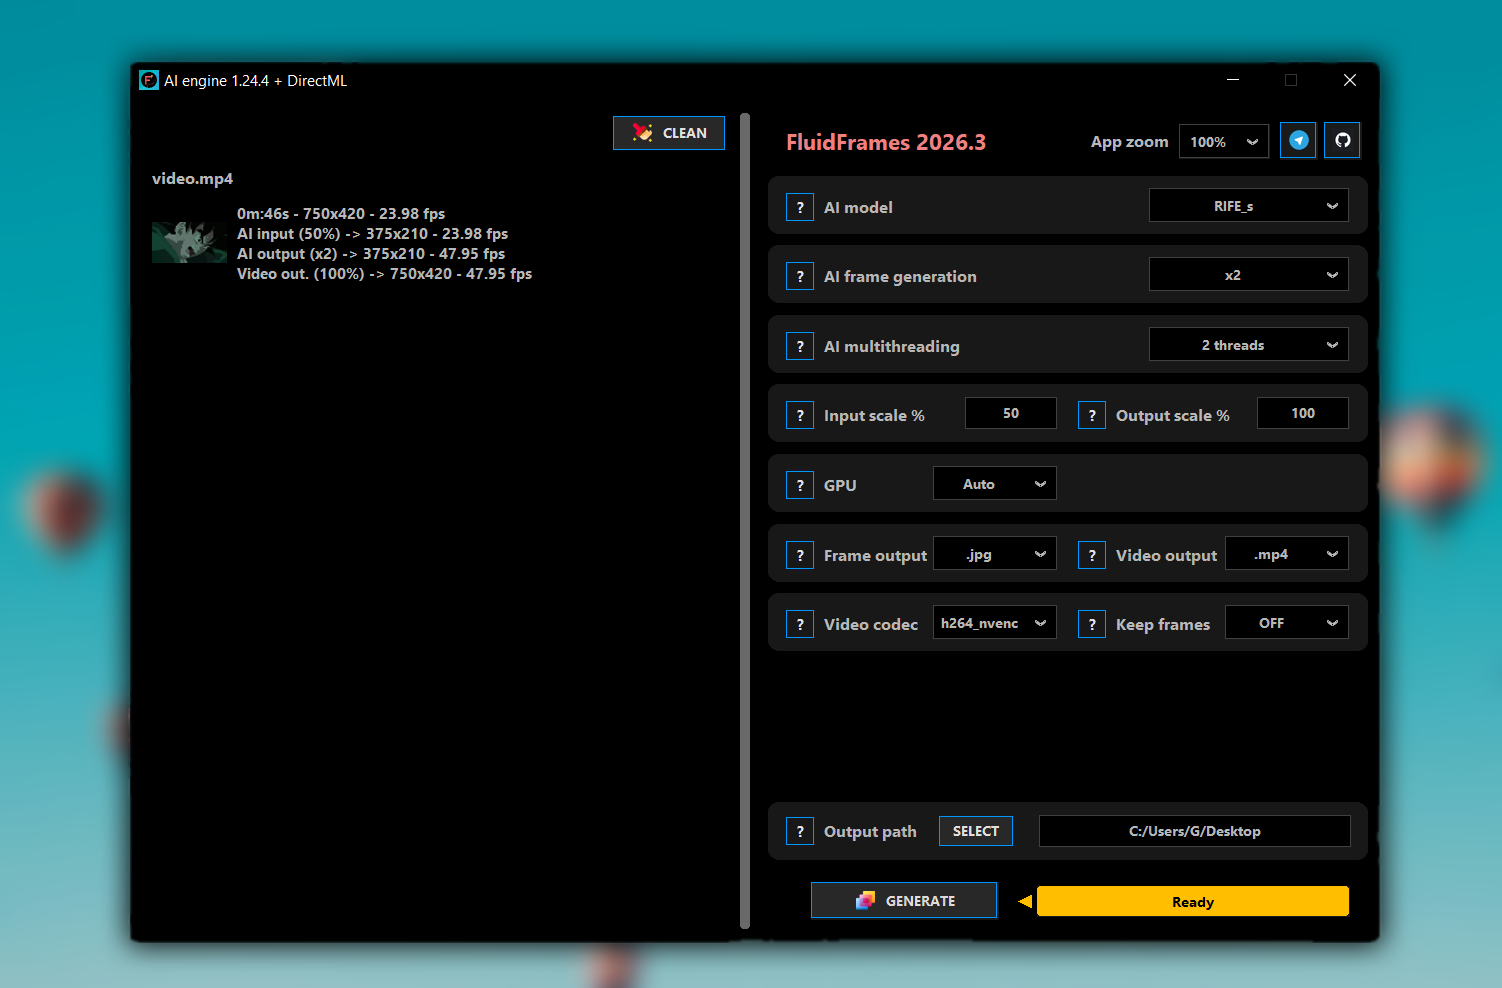Screen dimensions: 1502x988
Task: Close the AI engine window
Action: (1350, 80)
